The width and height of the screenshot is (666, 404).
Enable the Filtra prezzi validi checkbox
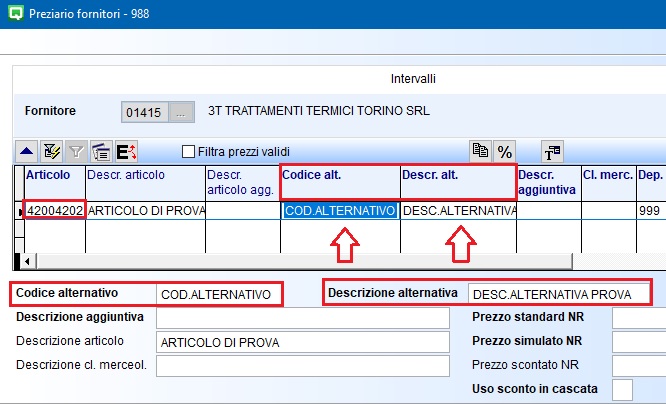(188, 152)
